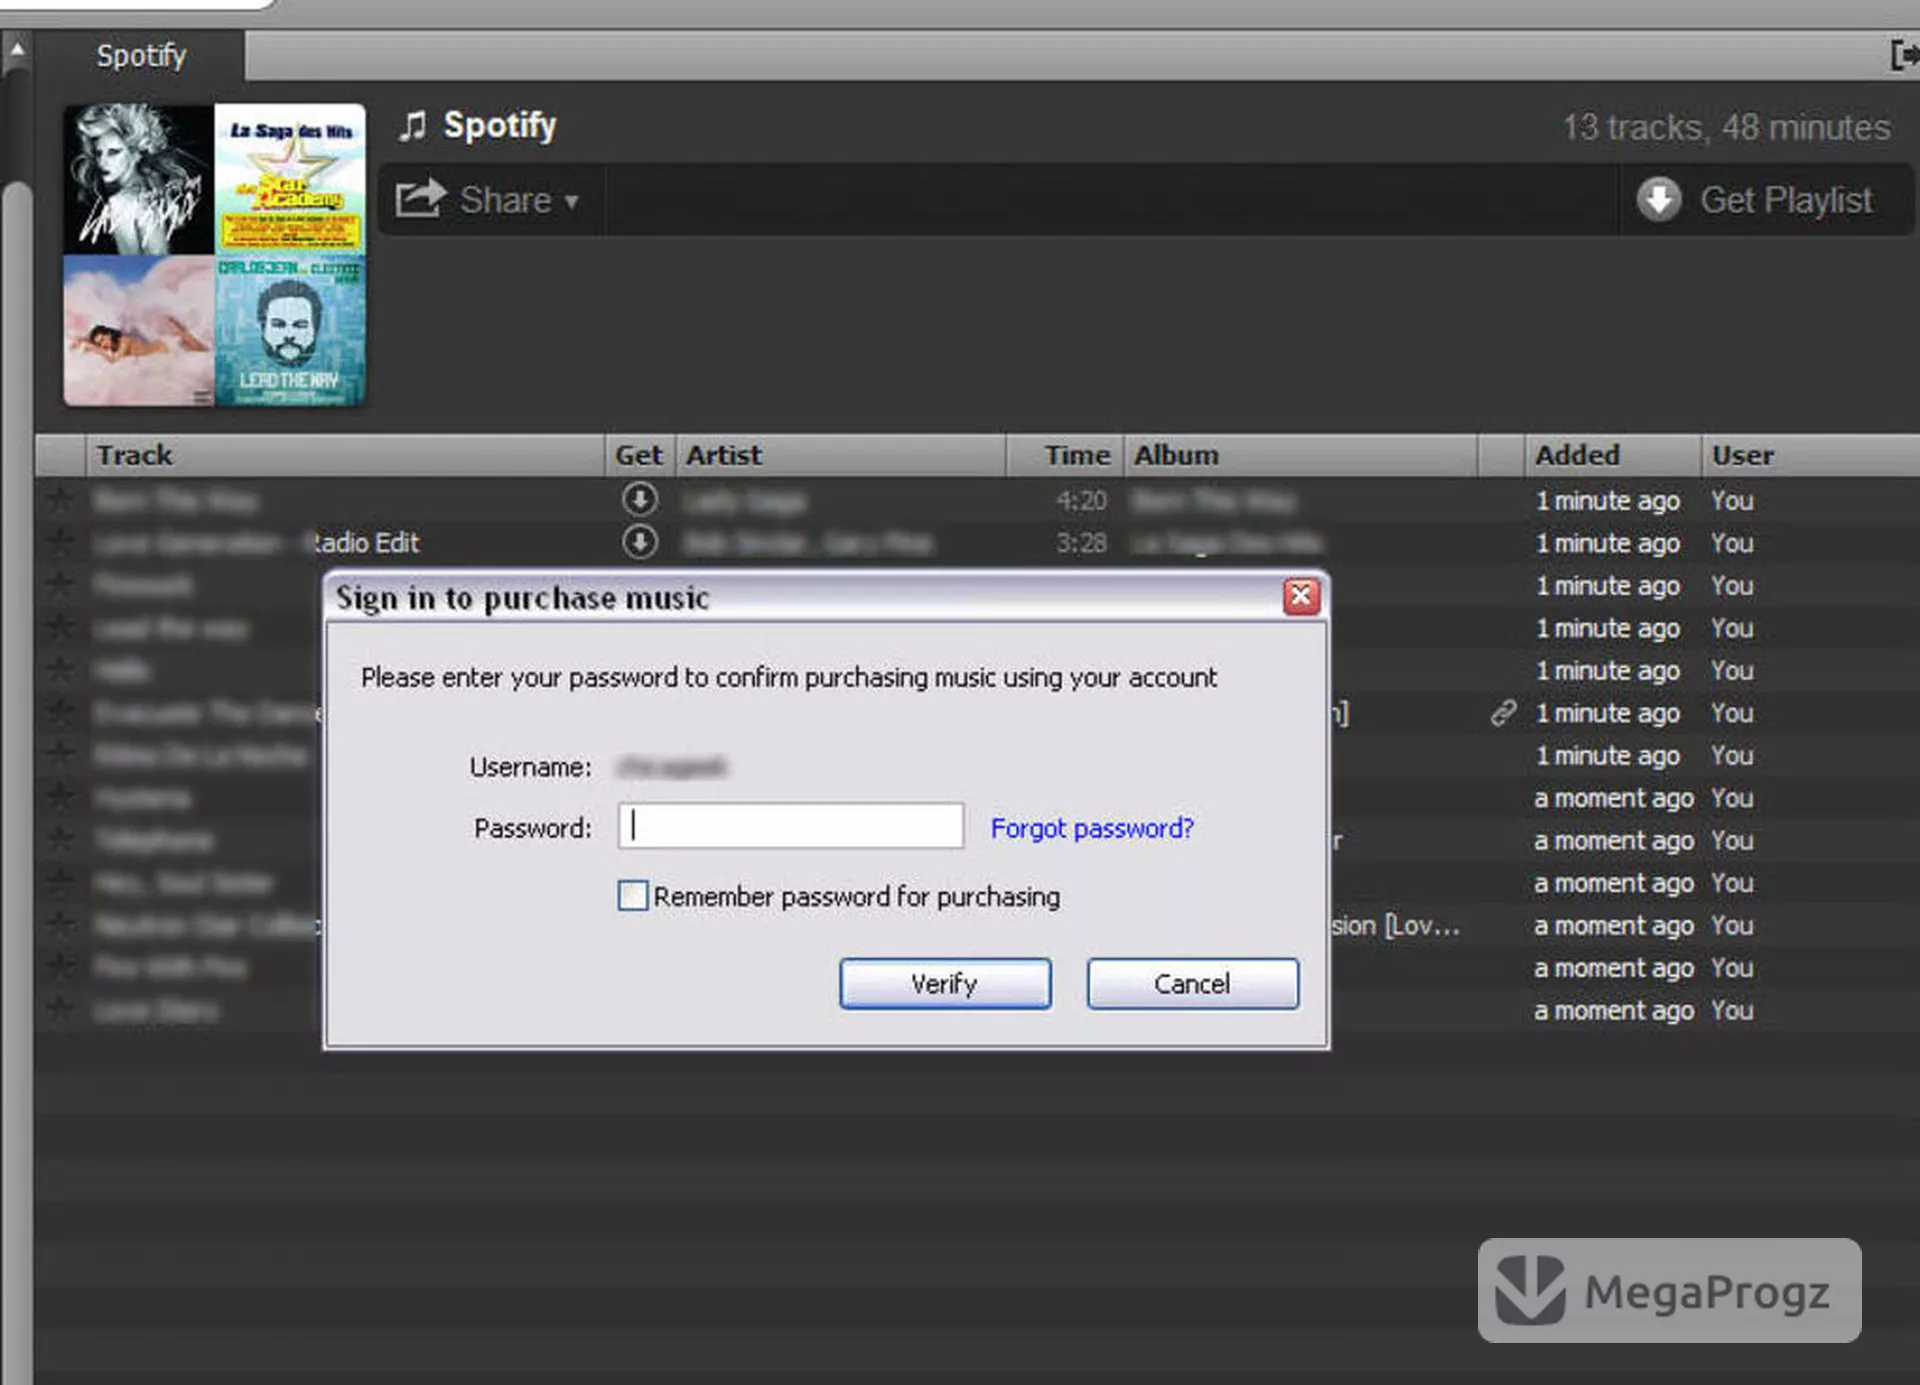Click the playlist album cover mosaic
The image size is (1920, 1385).
pyautogui.click(x=214, y=255)
